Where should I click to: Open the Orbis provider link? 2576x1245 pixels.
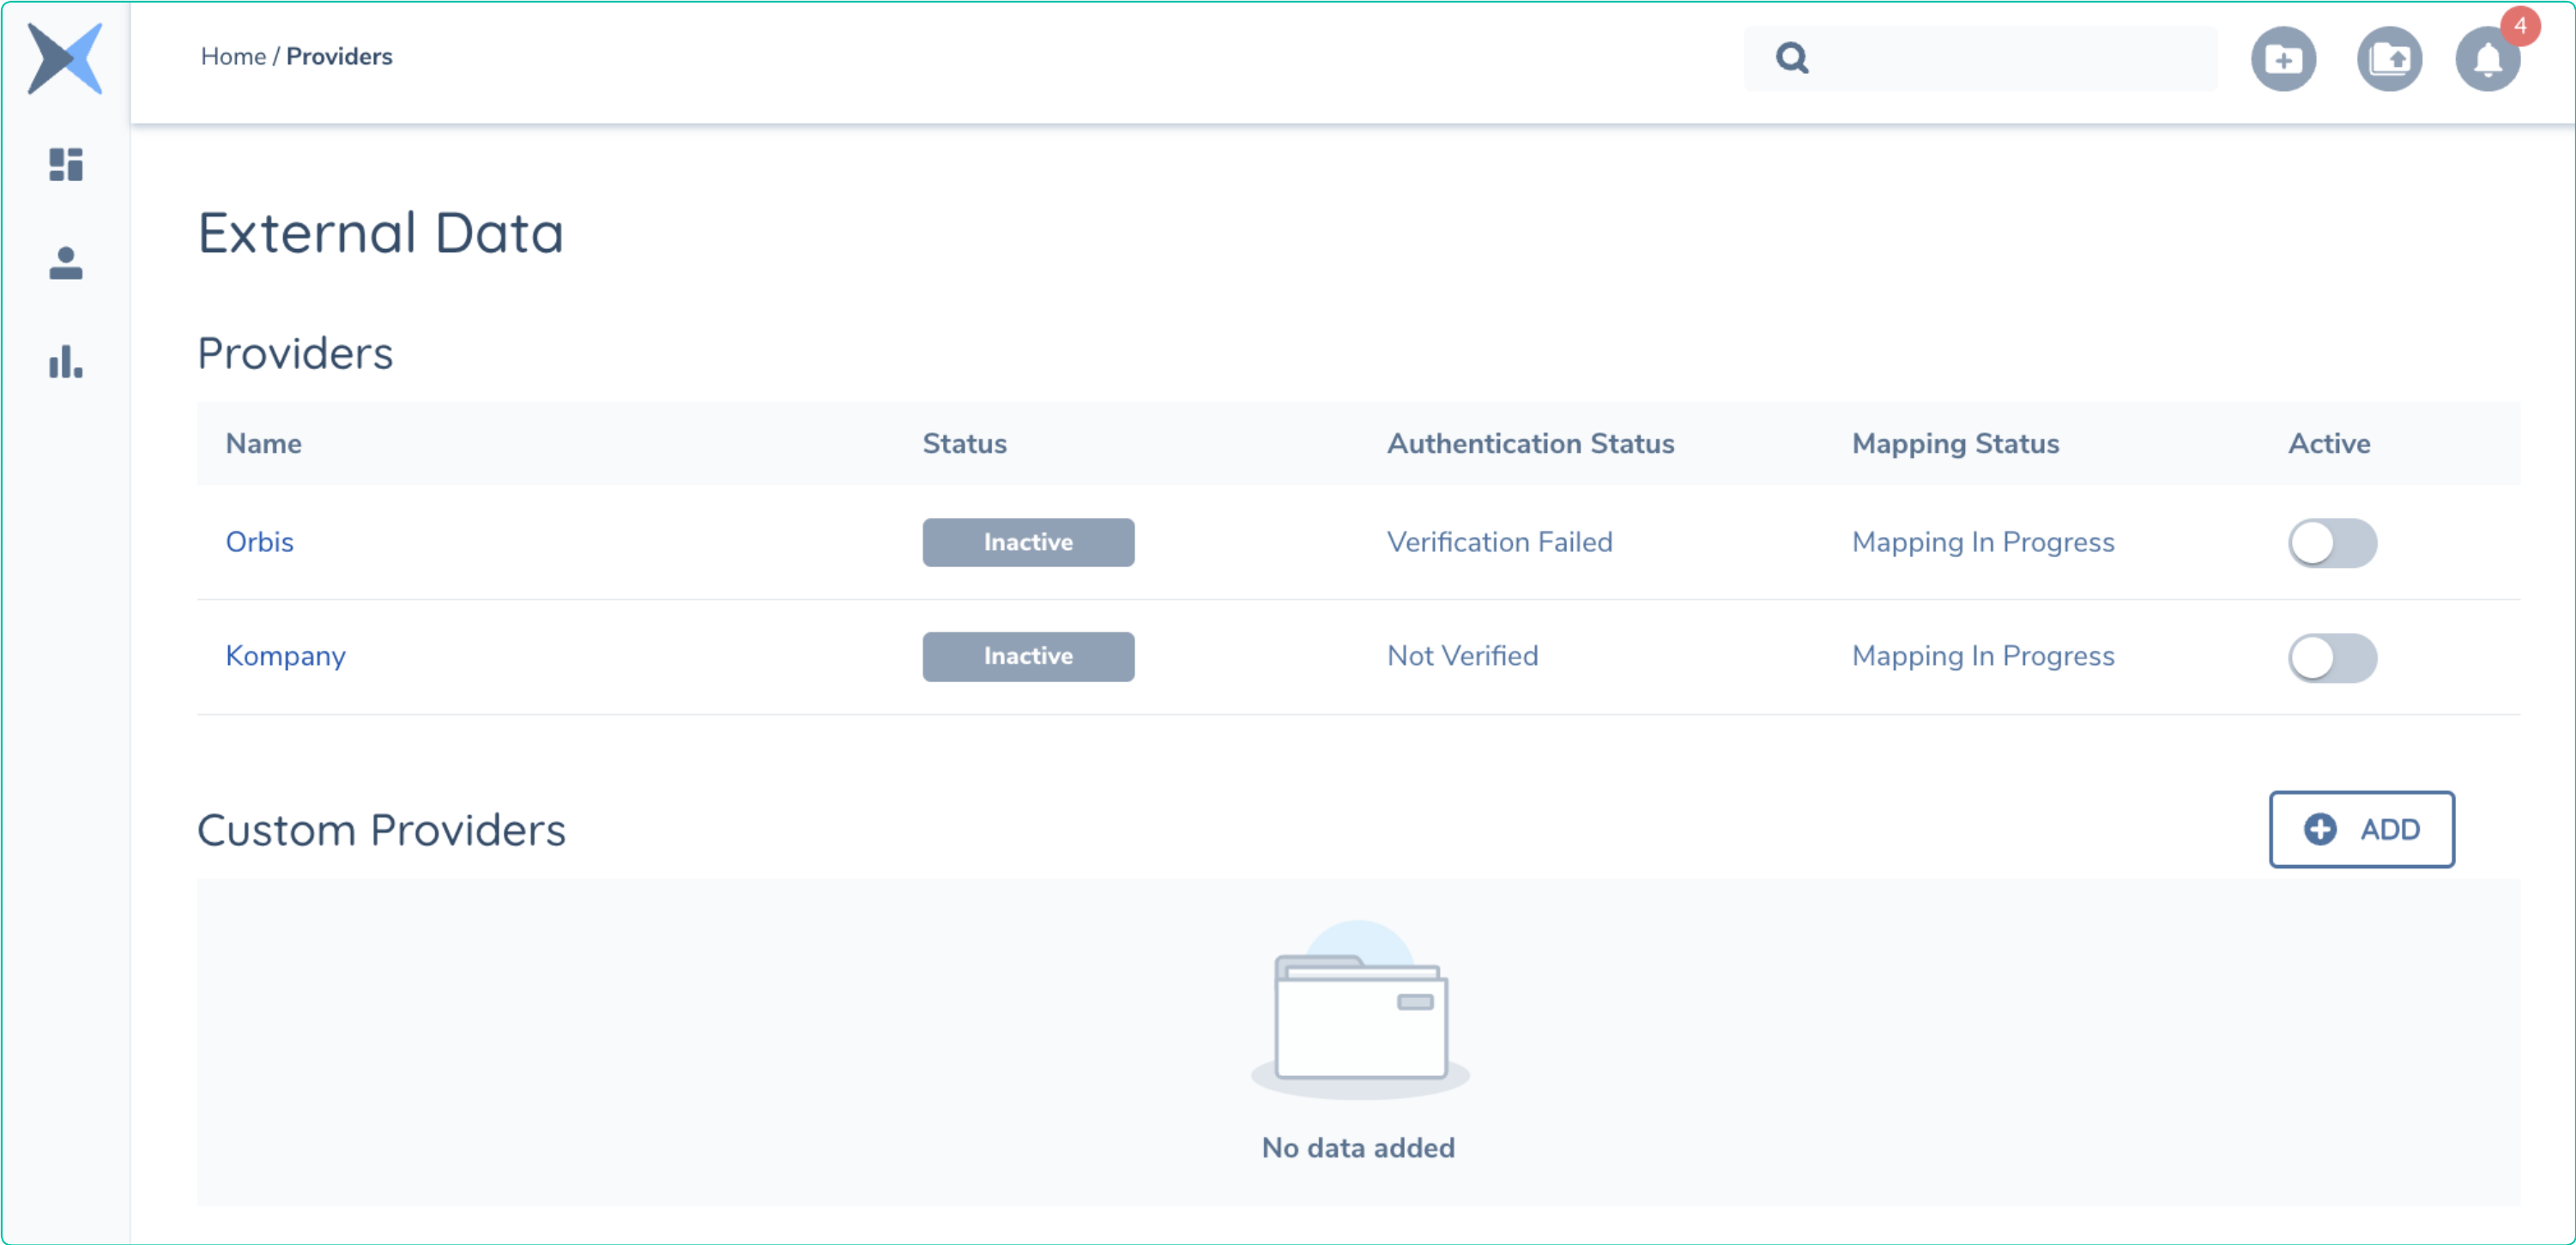click(260, 542)
